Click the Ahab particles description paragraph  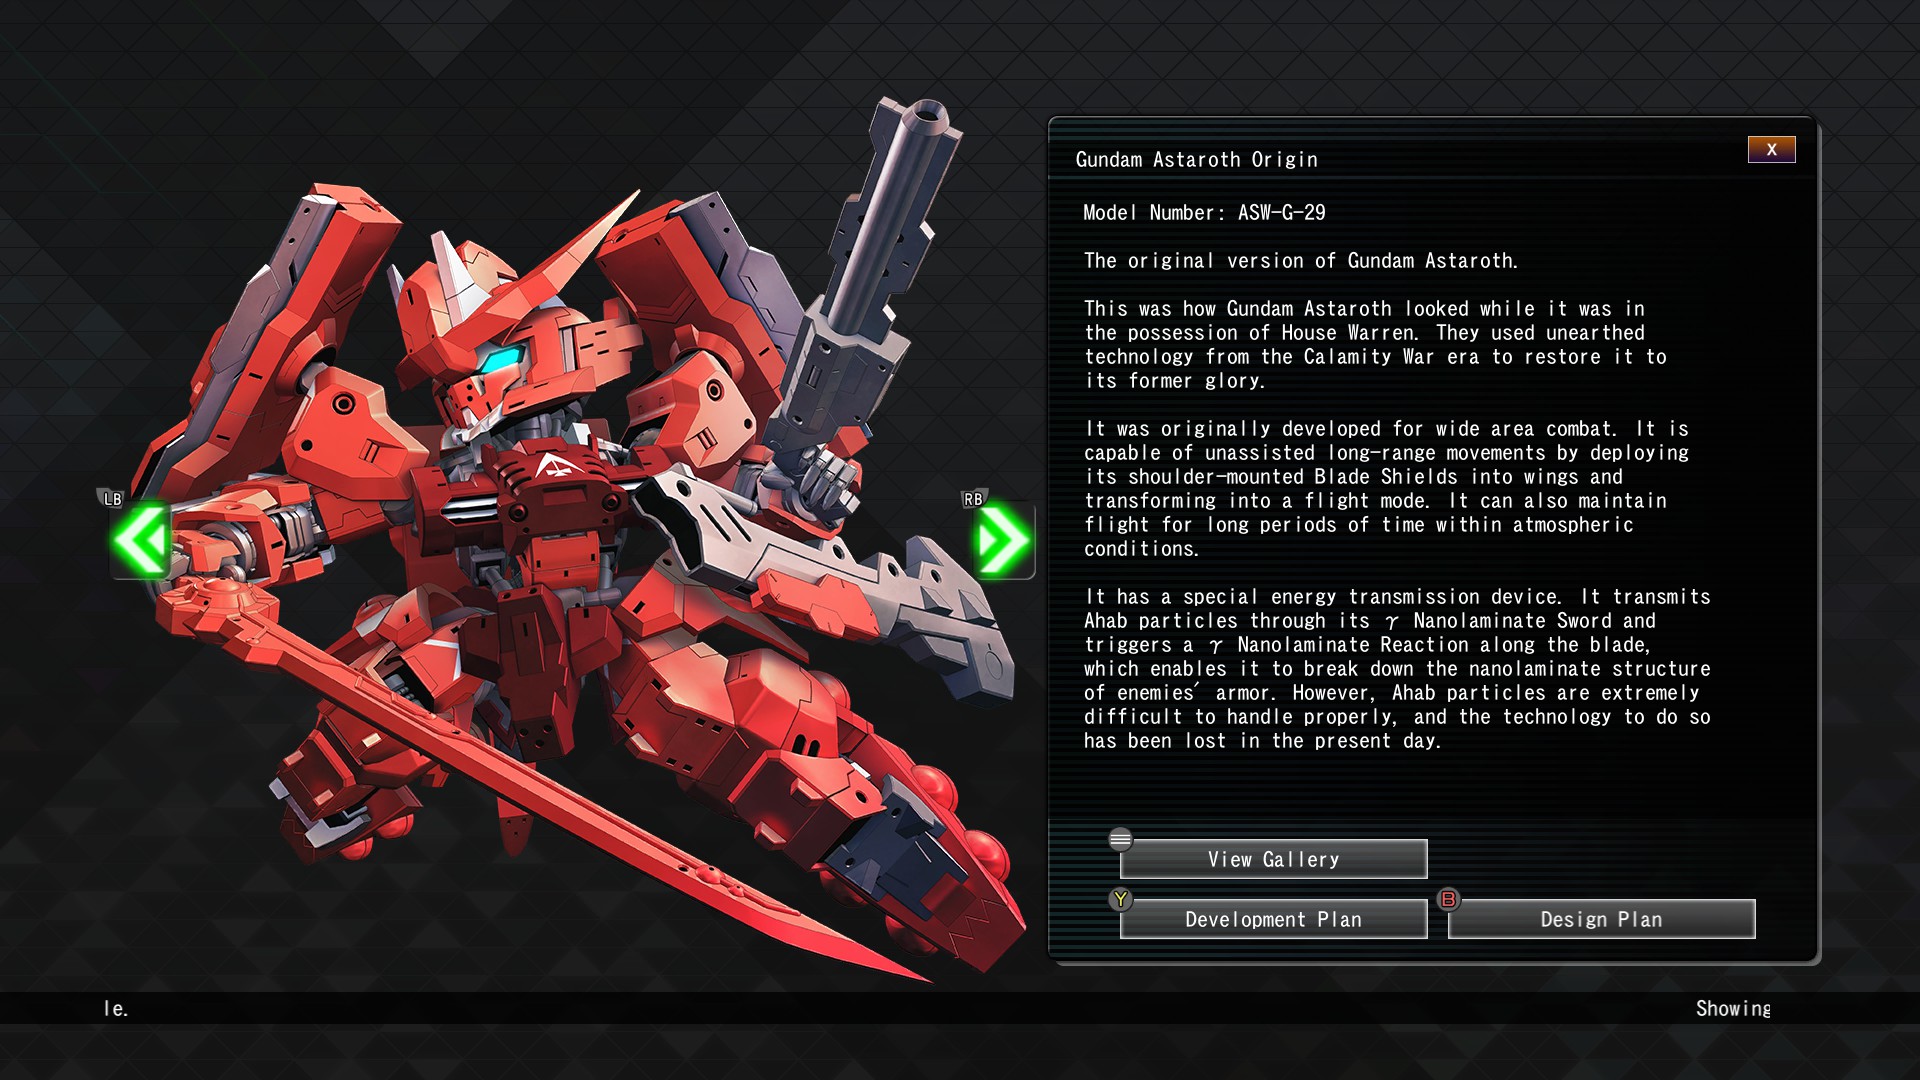coord(1397,669)
